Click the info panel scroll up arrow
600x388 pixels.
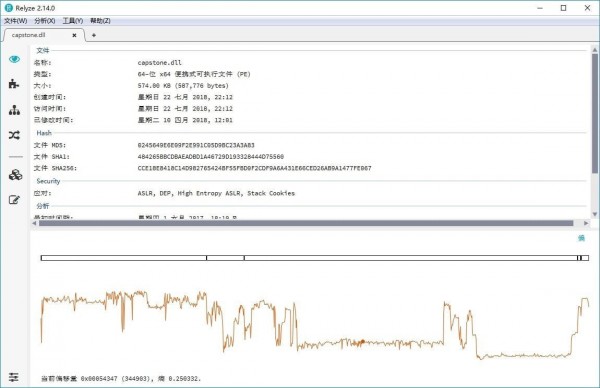coord(595,50)
